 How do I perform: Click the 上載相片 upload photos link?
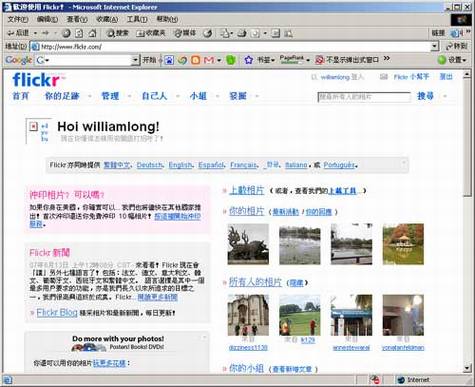(x=247, y=191)
